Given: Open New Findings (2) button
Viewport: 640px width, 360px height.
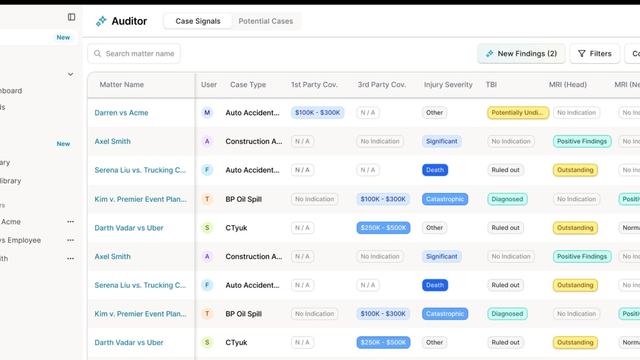Looking at the screenshot, I should (521, 53).
